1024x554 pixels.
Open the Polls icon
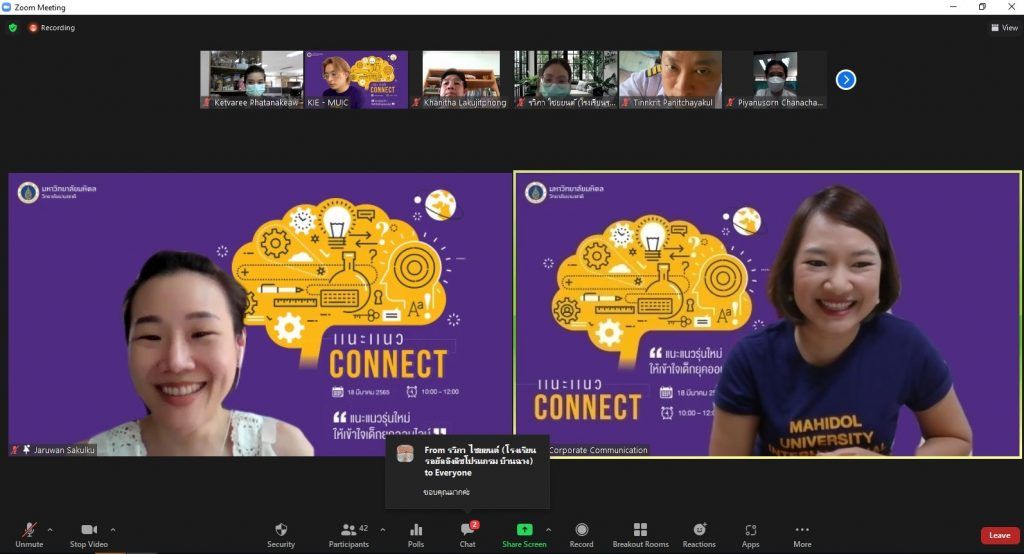(416, 534)
